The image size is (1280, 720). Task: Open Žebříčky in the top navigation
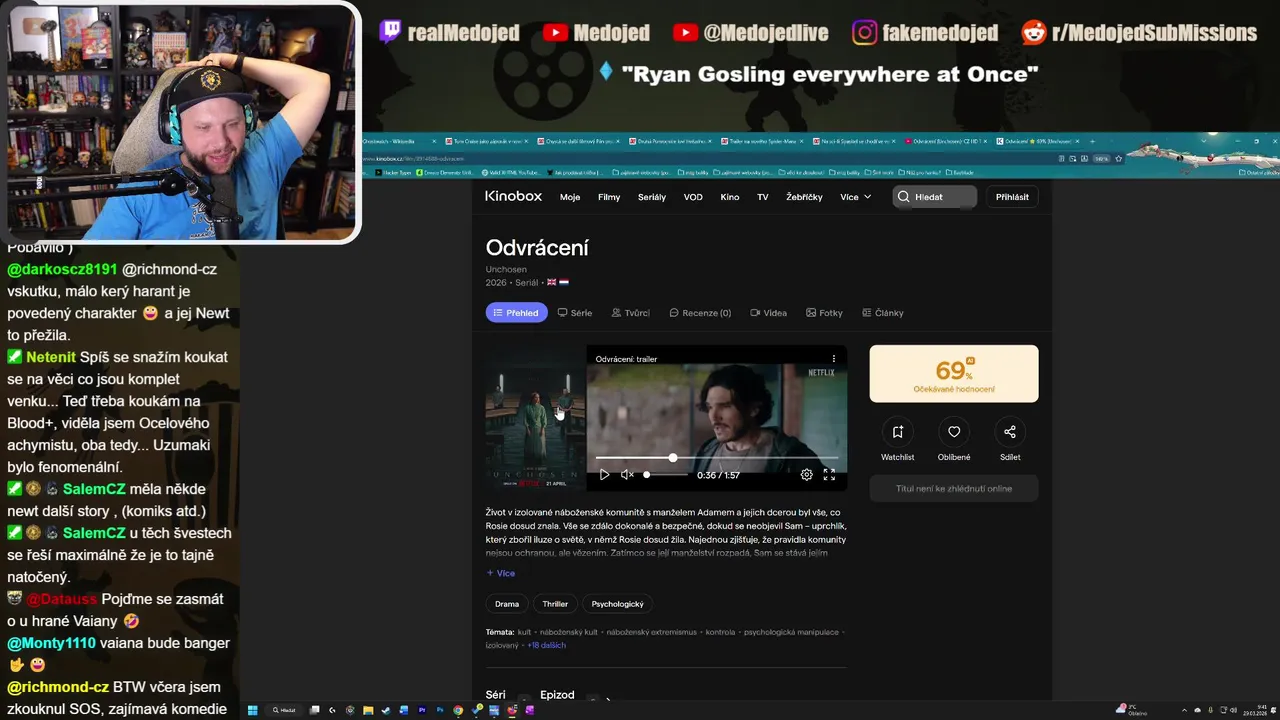tap(804, 197)
